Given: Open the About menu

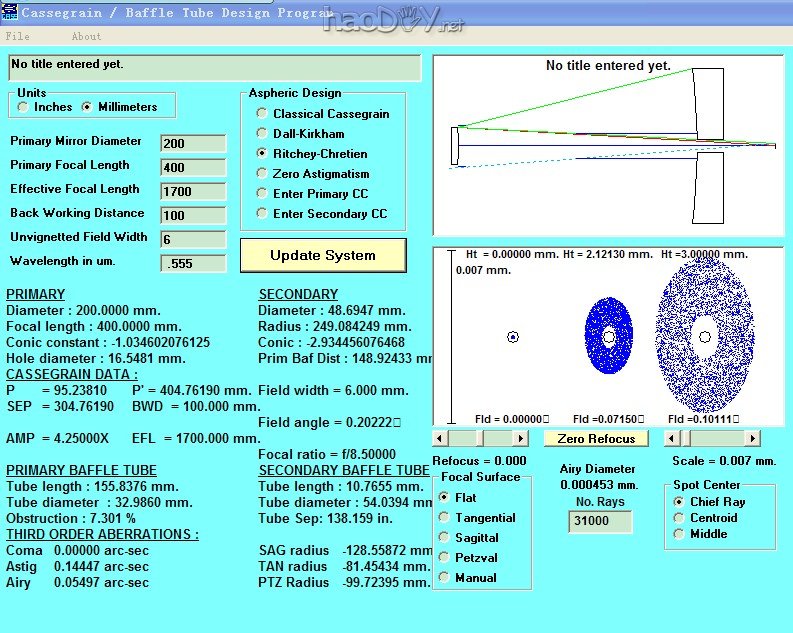Looking at the screenshot, I should (x=86, y=36).
